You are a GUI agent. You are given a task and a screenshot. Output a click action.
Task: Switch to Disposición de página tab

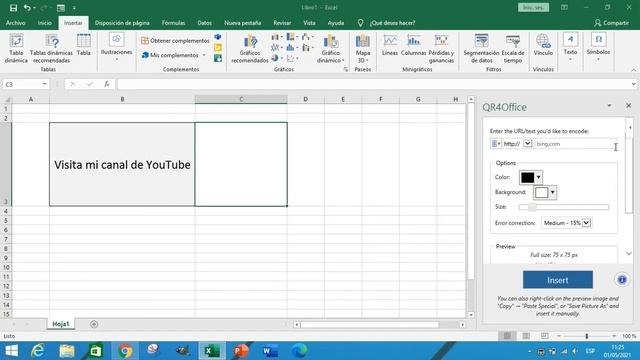pyautogui.click(x=122, y=23)
